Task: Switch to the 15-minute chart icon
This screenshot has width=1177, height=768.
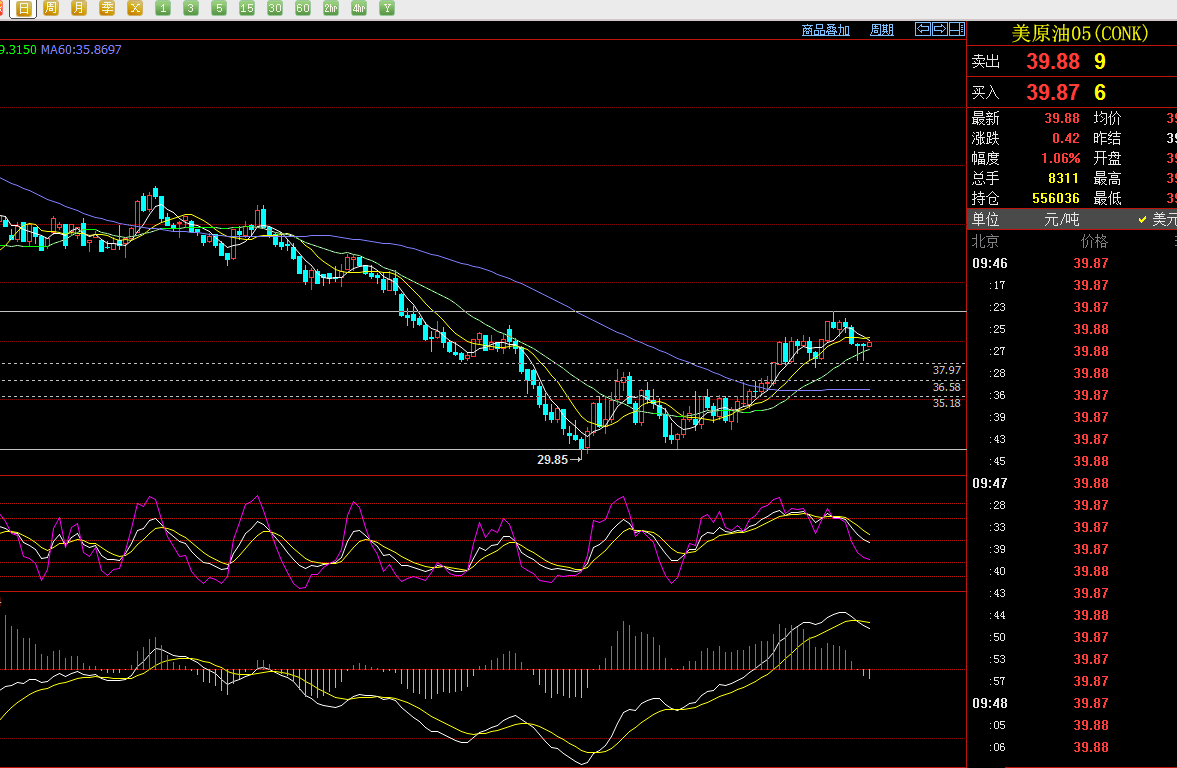Action: click(247, 9)
